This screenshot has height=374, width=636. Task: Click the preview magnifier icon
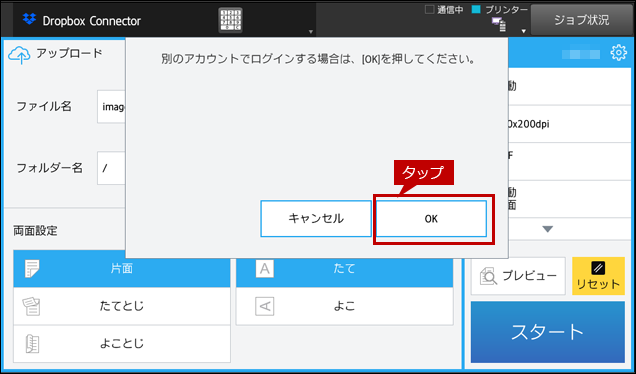pos(488,276)
